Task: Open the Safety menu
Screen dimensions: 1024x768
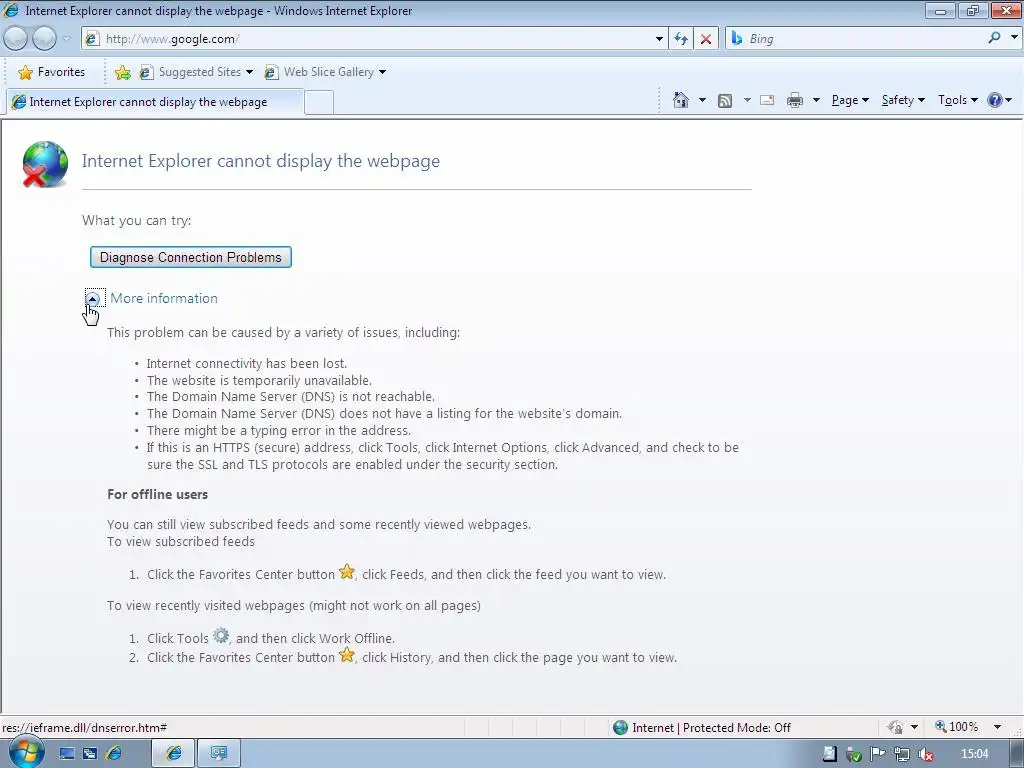Action: tap(903, 100)
